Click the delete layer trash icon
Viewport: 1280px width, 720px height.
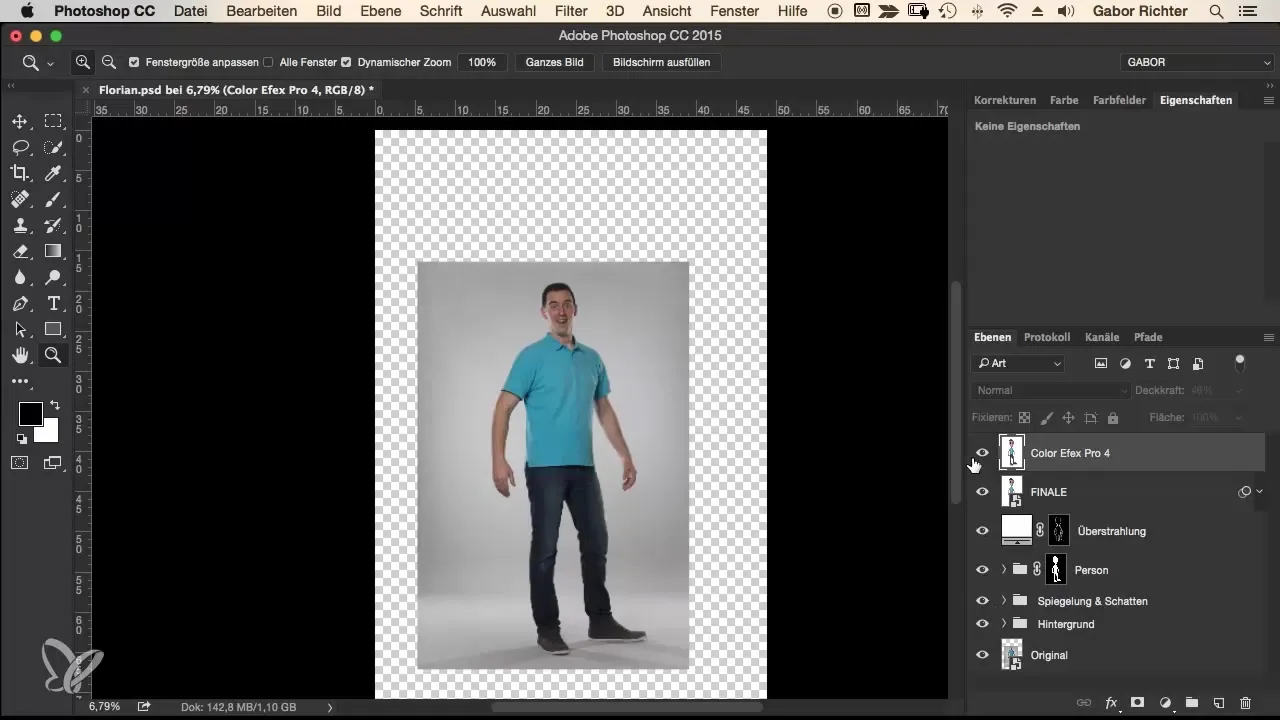pyautogui.click(x=1245, y=703)
